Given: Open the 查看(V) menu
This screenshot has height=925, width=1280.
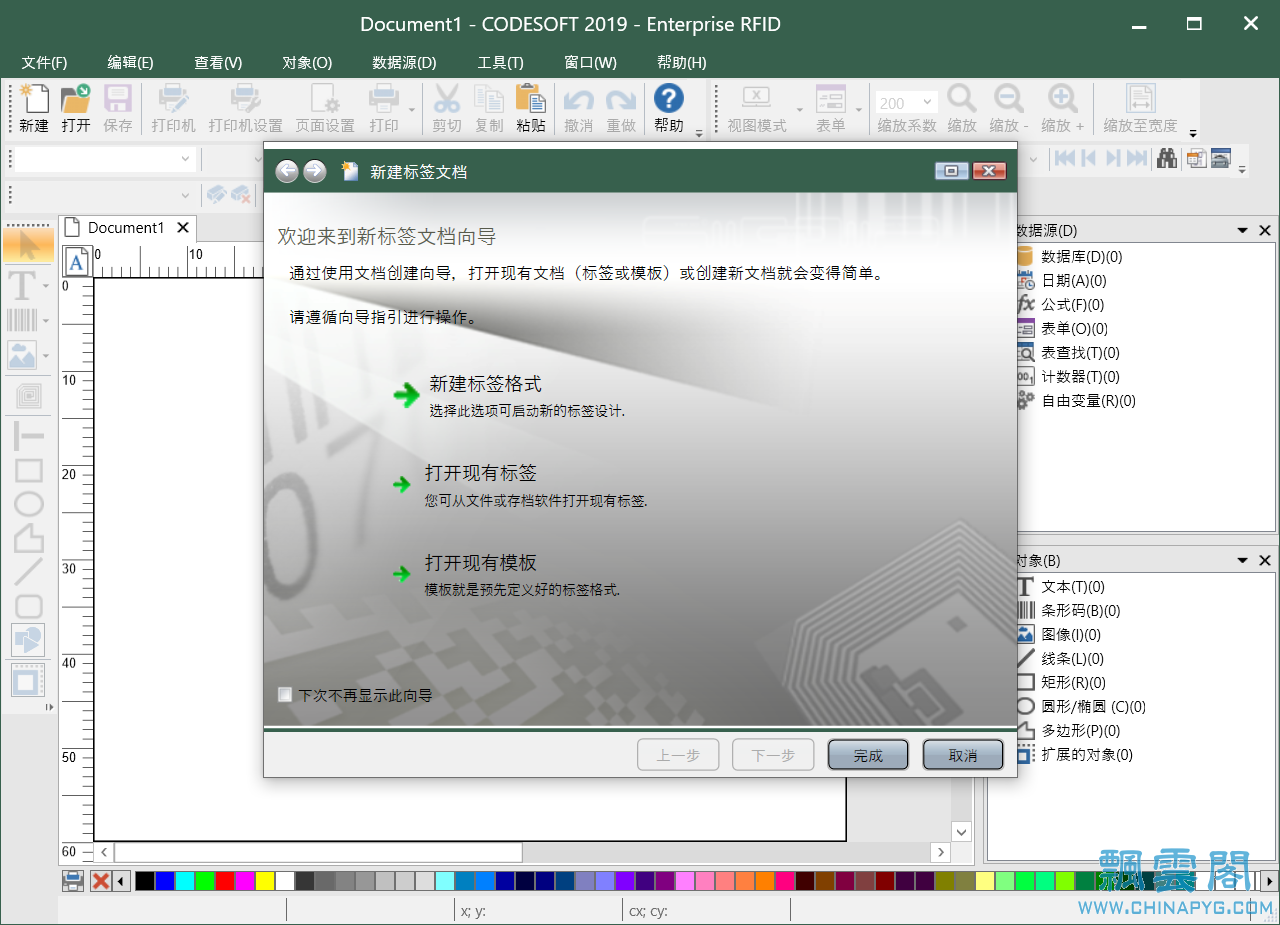Looking at the screenshot, I should coord(218,62).
